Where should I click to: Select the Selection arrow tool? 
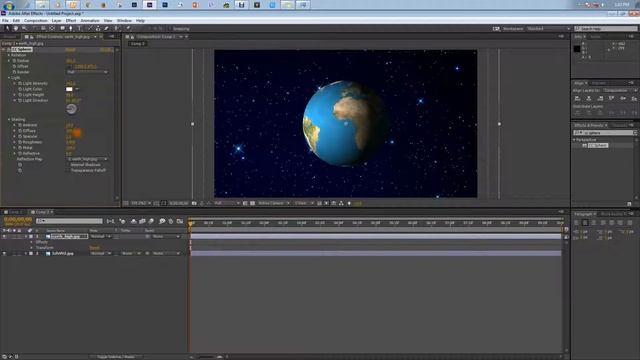point(7,28)
